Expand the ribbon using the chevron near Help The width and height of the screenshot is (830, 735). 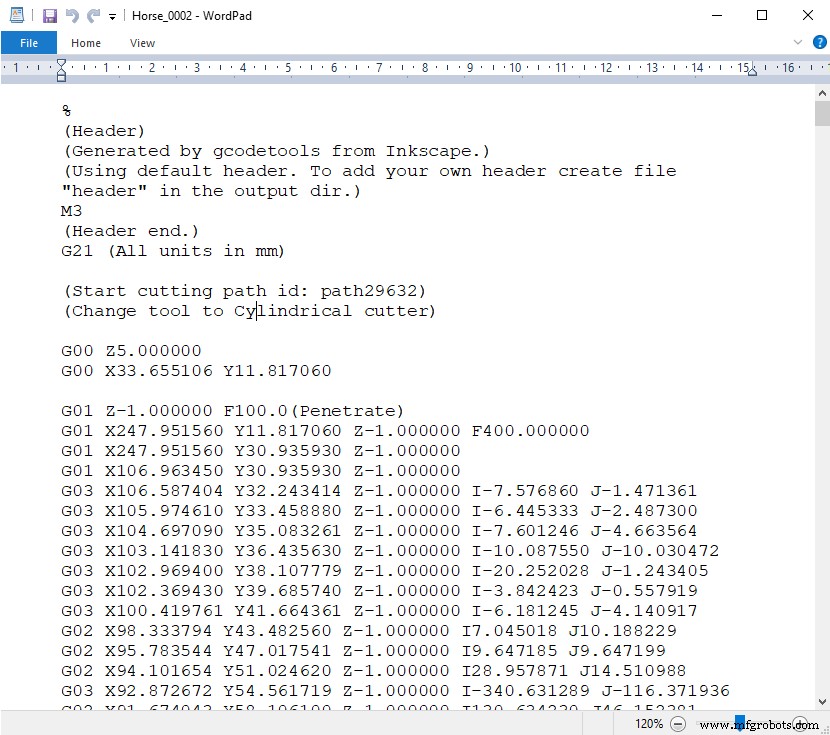[797, 42]
